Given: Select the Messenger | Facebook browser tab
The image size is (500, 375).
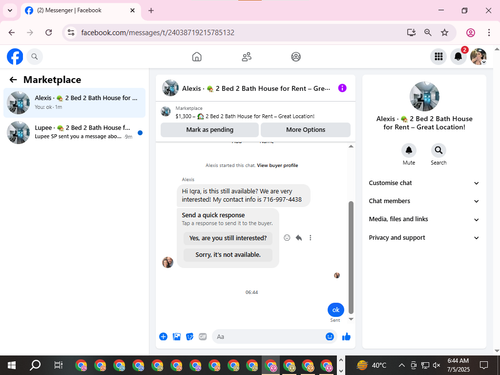Looking at the screenshot, I should [x=81, y=10].
